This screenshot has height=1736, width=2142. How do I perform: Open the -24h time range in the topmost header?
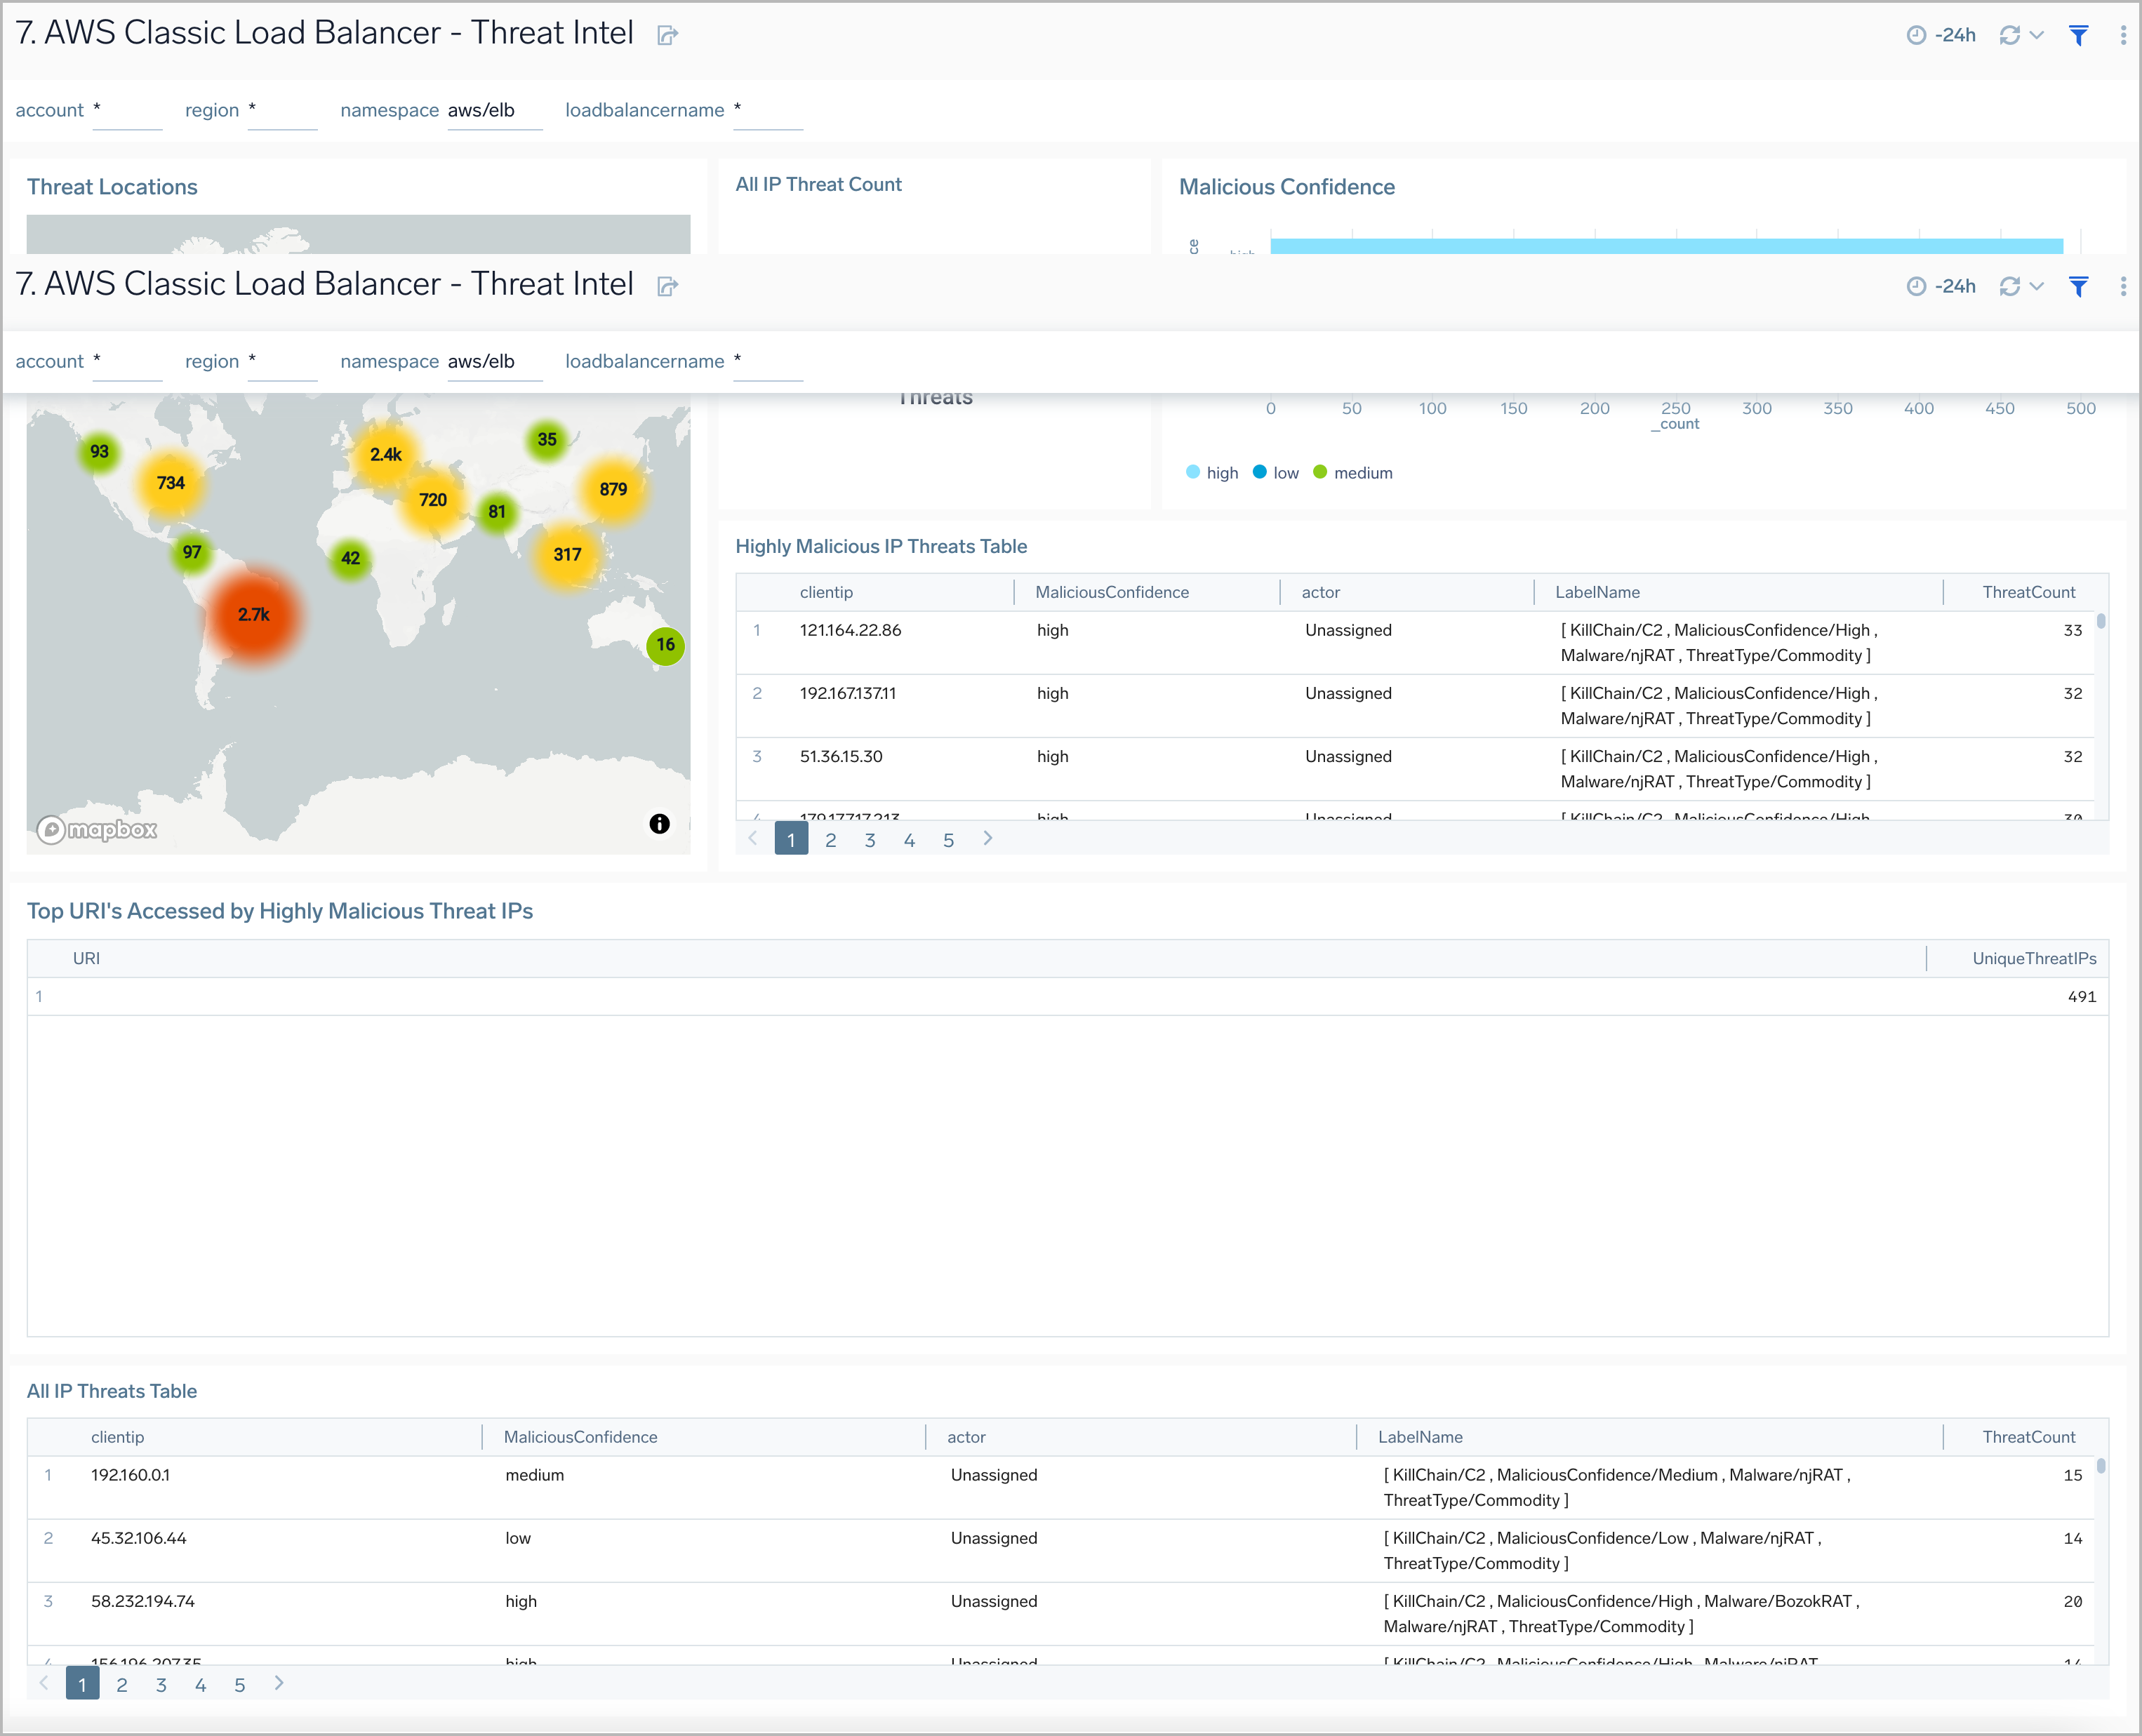[1940, 35]
